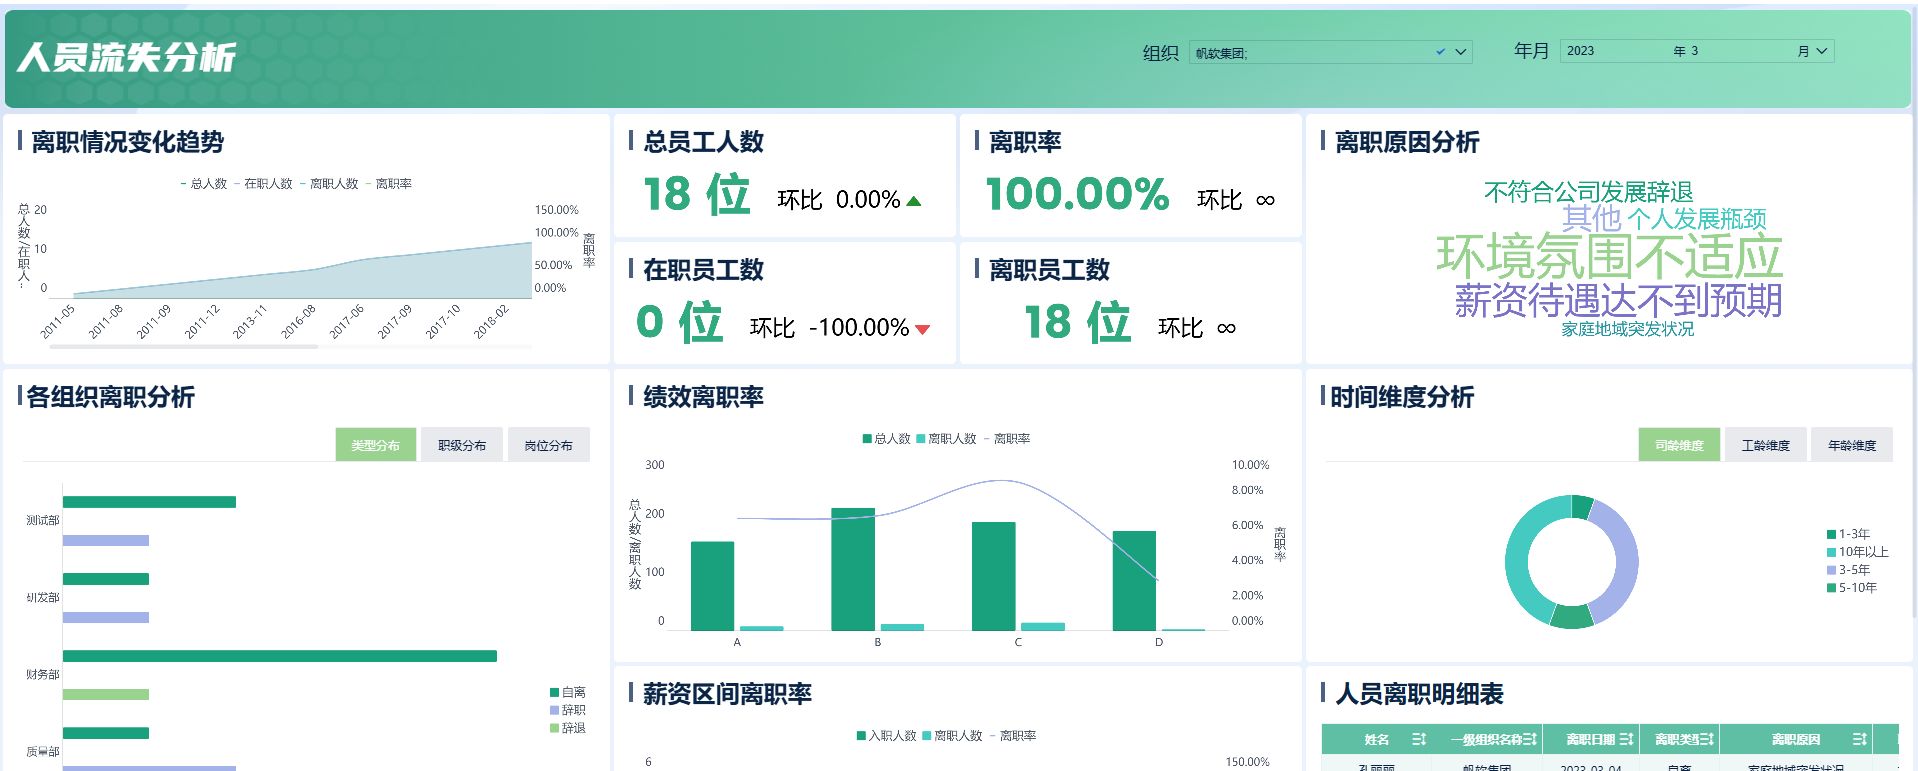1918x771 pixels.
Task: Click the 离职员工数 value 18 位
Action: (x=1078, y=322)
